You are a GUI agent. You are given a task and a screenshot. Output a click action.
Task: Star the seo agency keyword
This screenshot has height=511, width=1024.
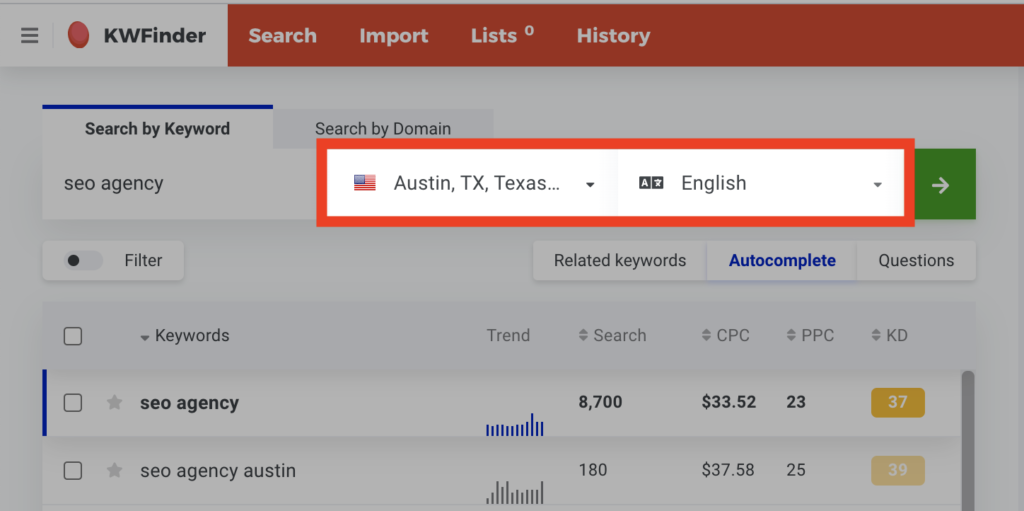114,403
